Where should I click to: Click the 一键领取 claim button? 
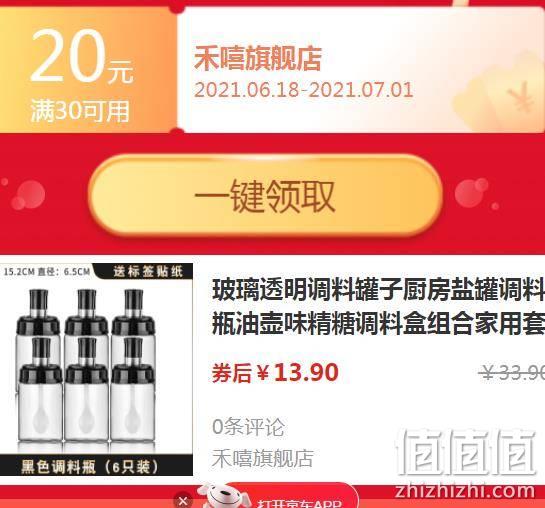click(266, 196)
